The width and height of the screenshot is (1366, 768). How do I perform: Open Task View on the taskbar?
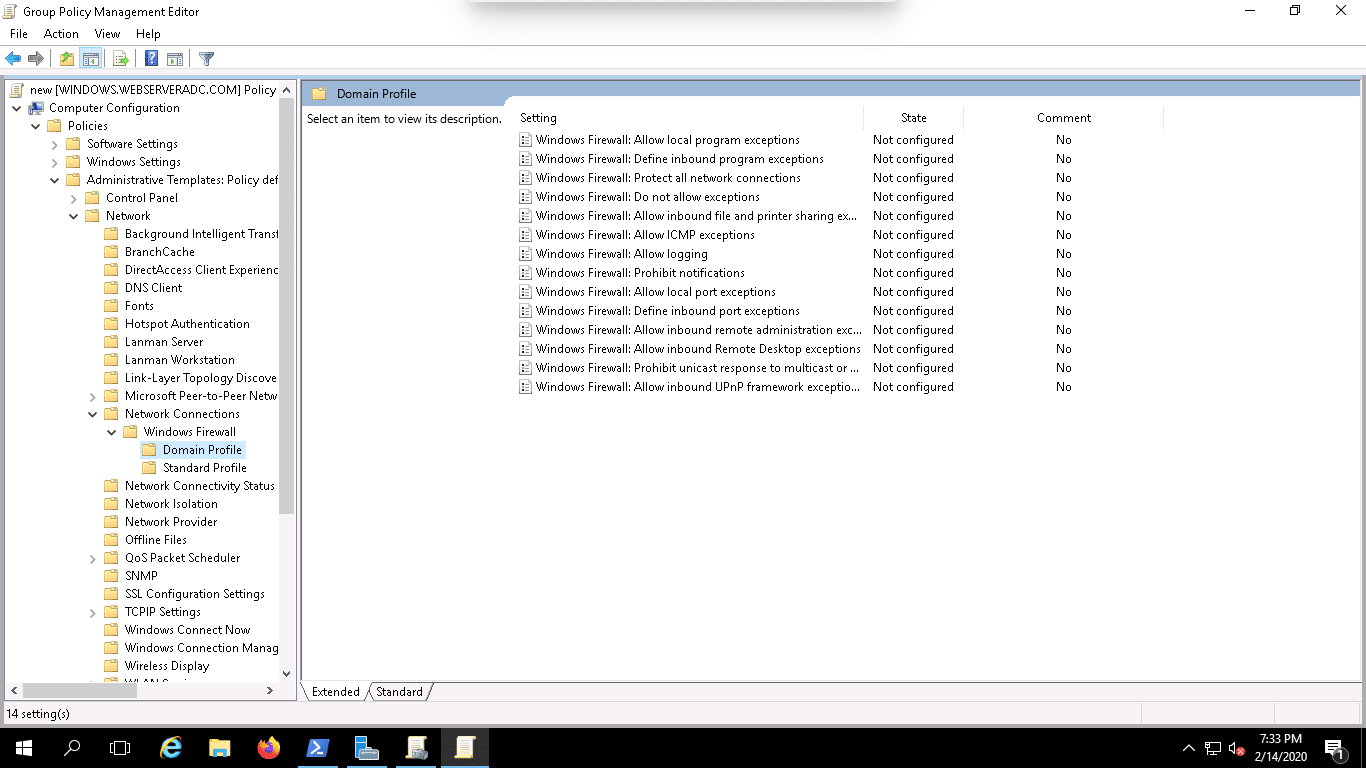[x=120, y=747]
